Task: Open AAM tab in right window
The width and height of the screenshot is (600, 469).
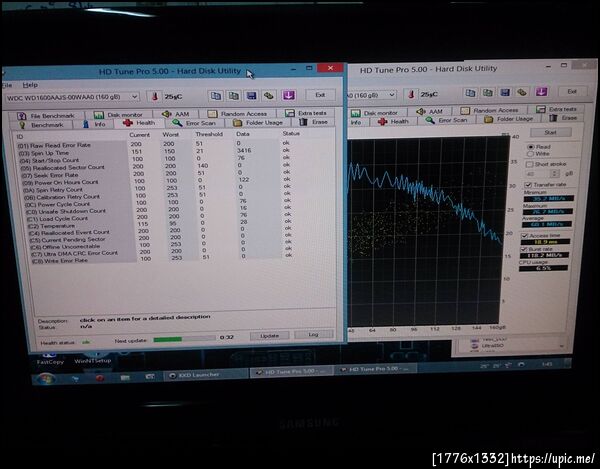Action: (x=429, y=111)
